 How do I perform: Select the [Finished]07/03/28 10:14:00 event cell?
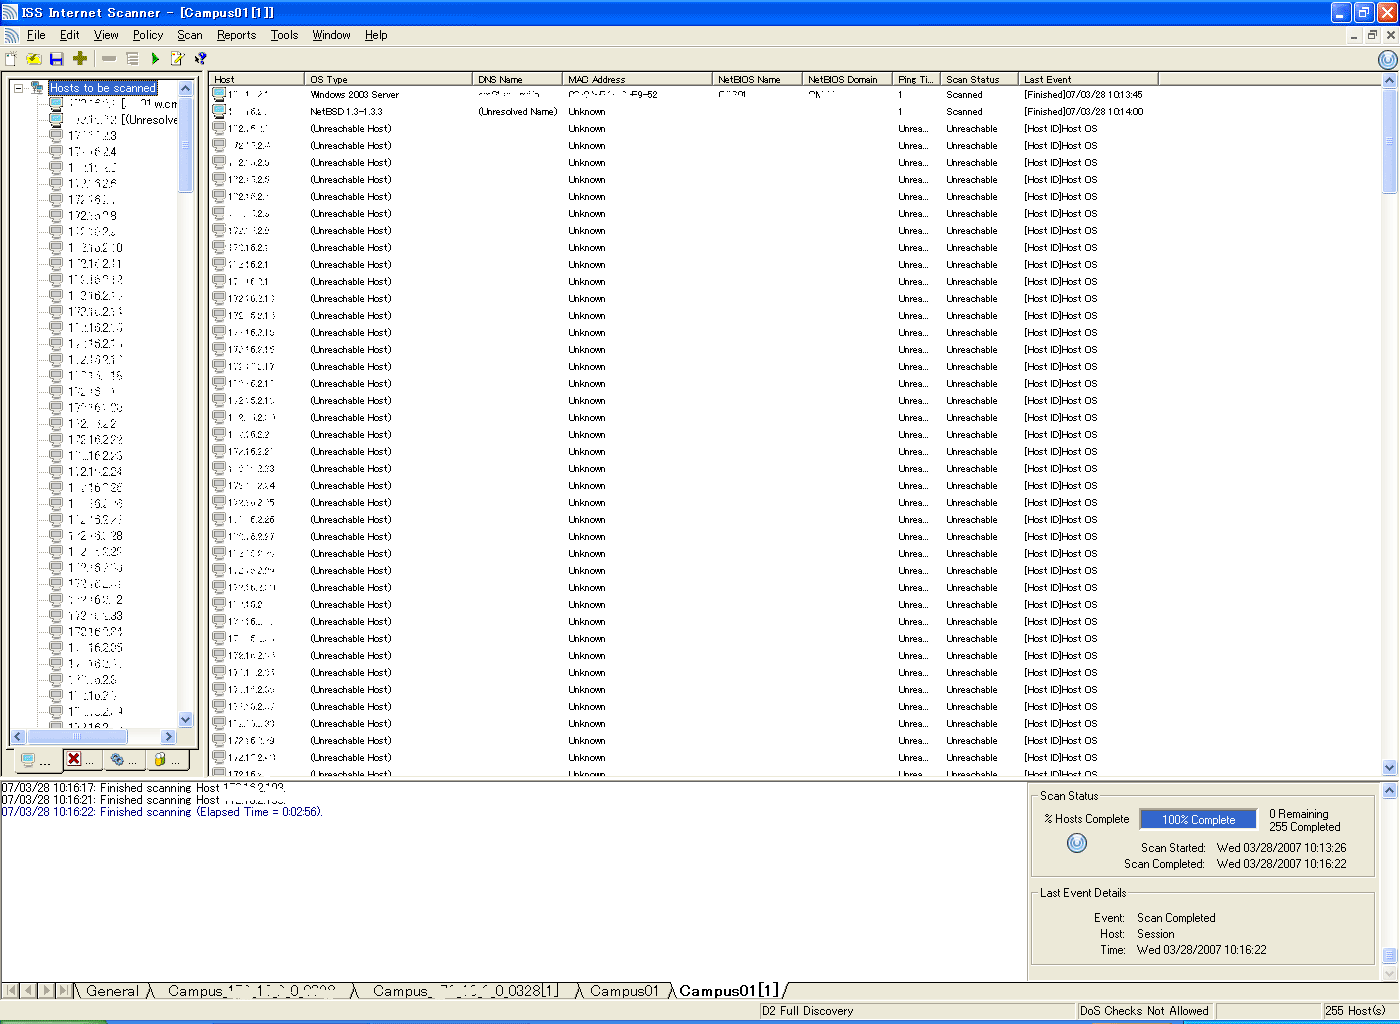(1083, 112)
